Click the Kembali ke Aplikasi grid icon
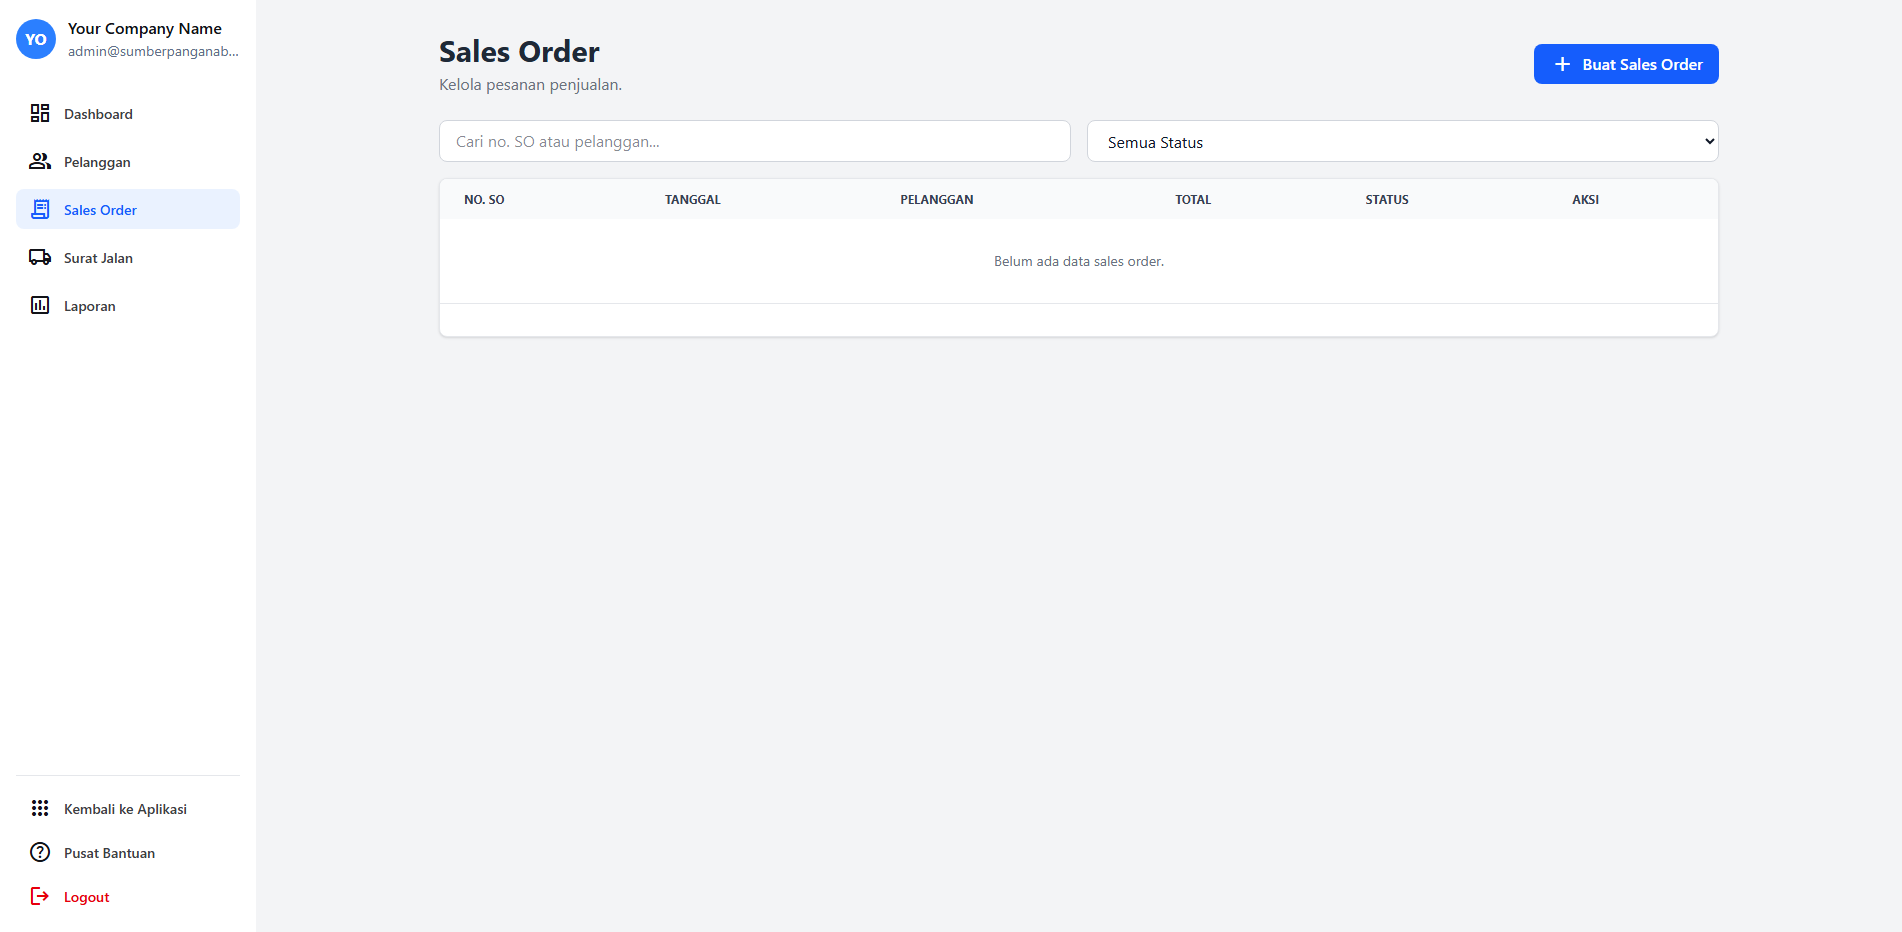1902x932 pixels. (40, 808)
